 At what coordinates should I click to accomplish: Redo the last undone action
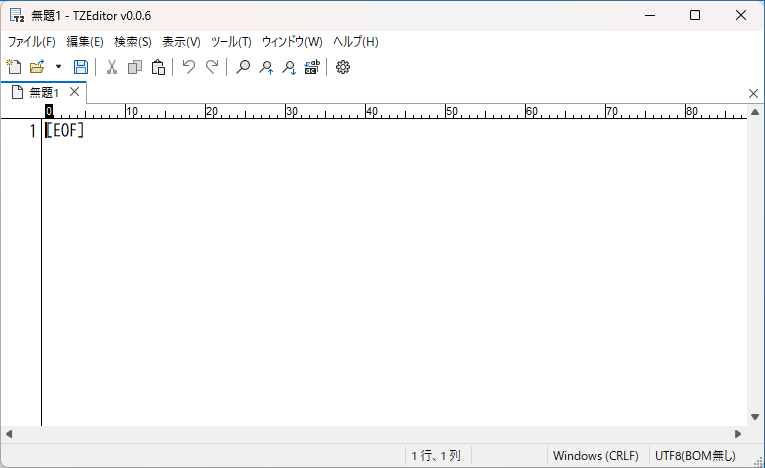coord(212,67)
